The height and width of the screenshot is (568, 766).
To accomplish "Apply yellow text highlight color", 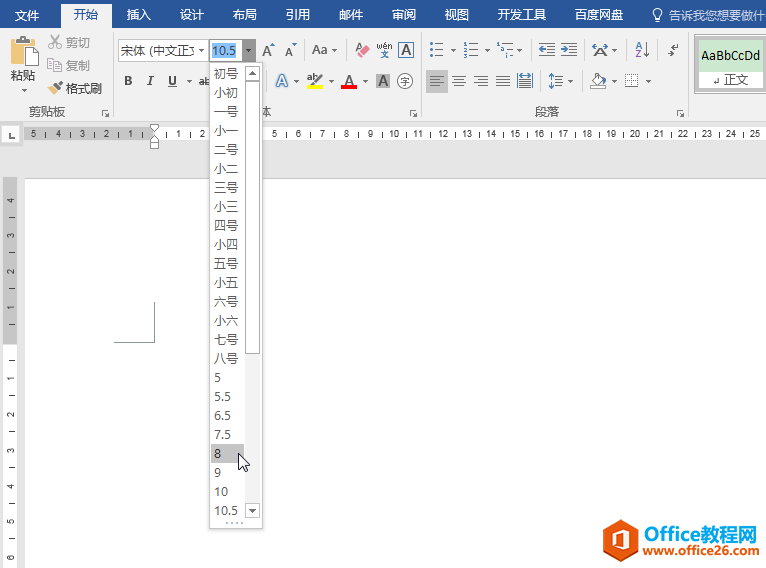I will click(315, 81).
